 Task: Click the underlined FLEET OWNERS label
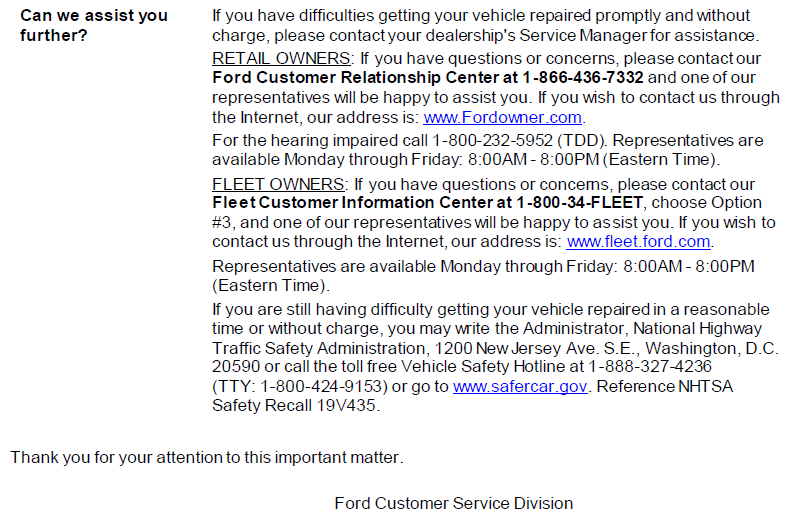278,184
